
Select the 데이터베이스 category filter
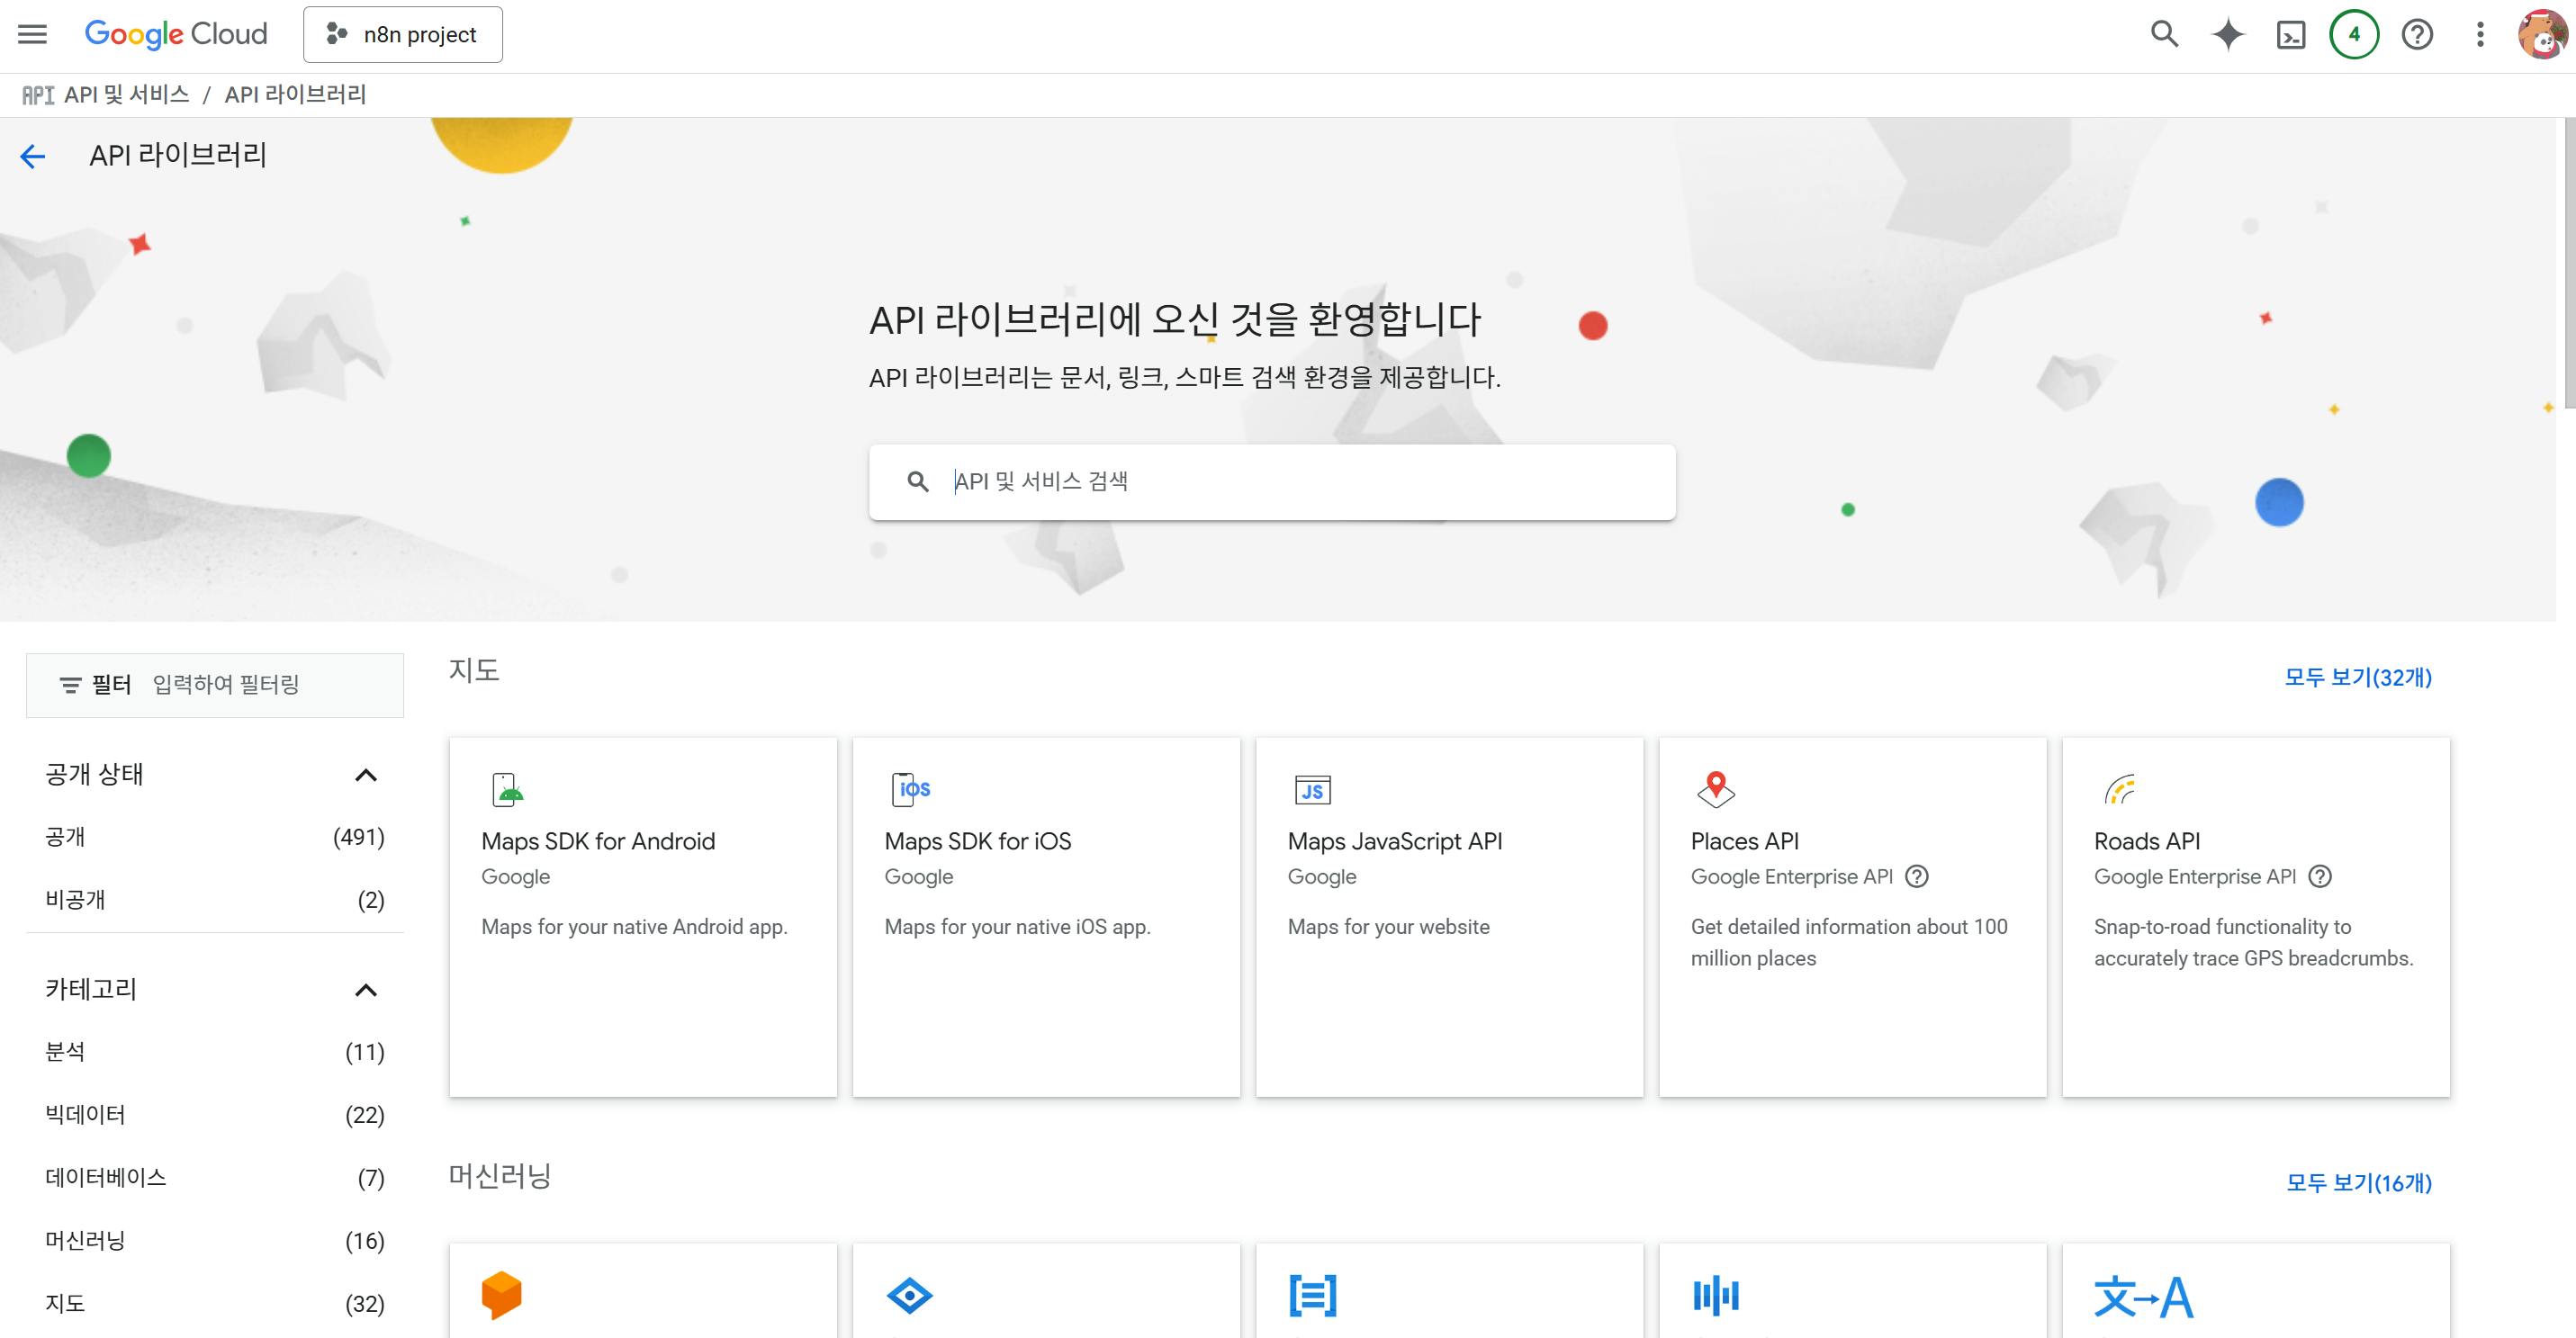tap(215, 1178)
